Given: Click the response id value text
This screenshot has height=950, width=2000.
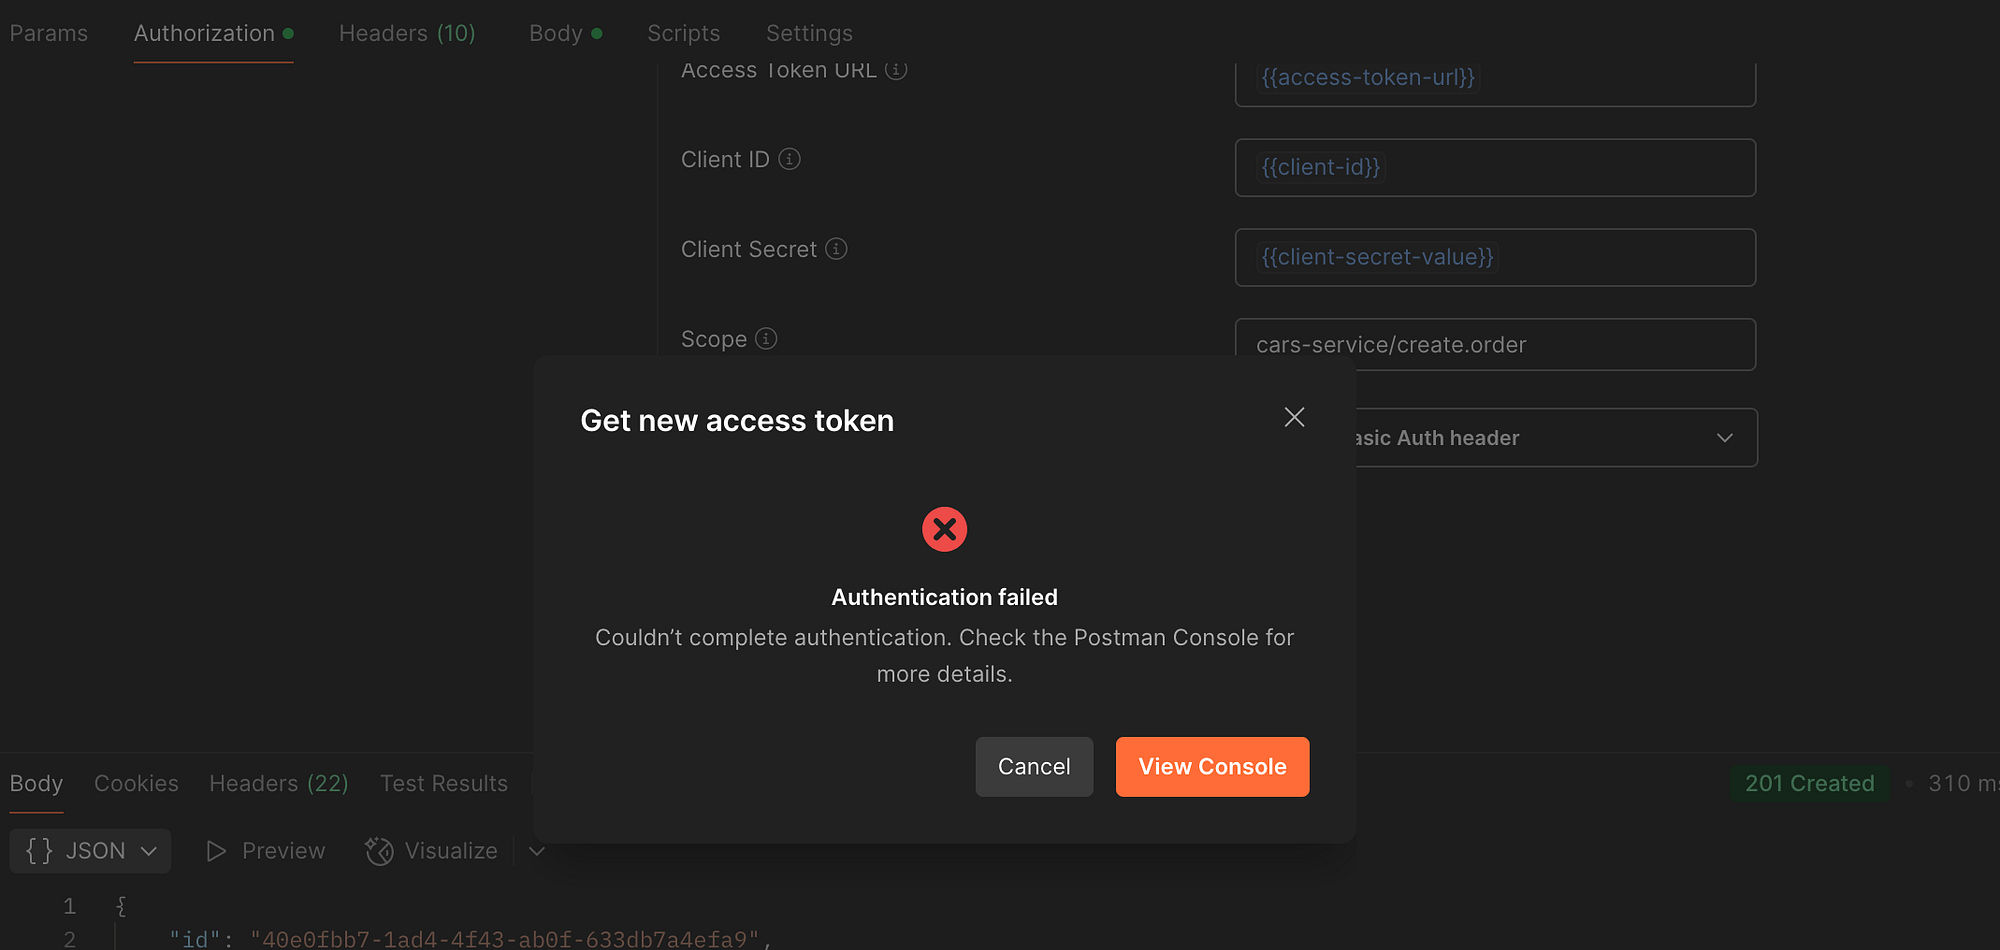Looking at the screenshot, I should click(505, 939).
